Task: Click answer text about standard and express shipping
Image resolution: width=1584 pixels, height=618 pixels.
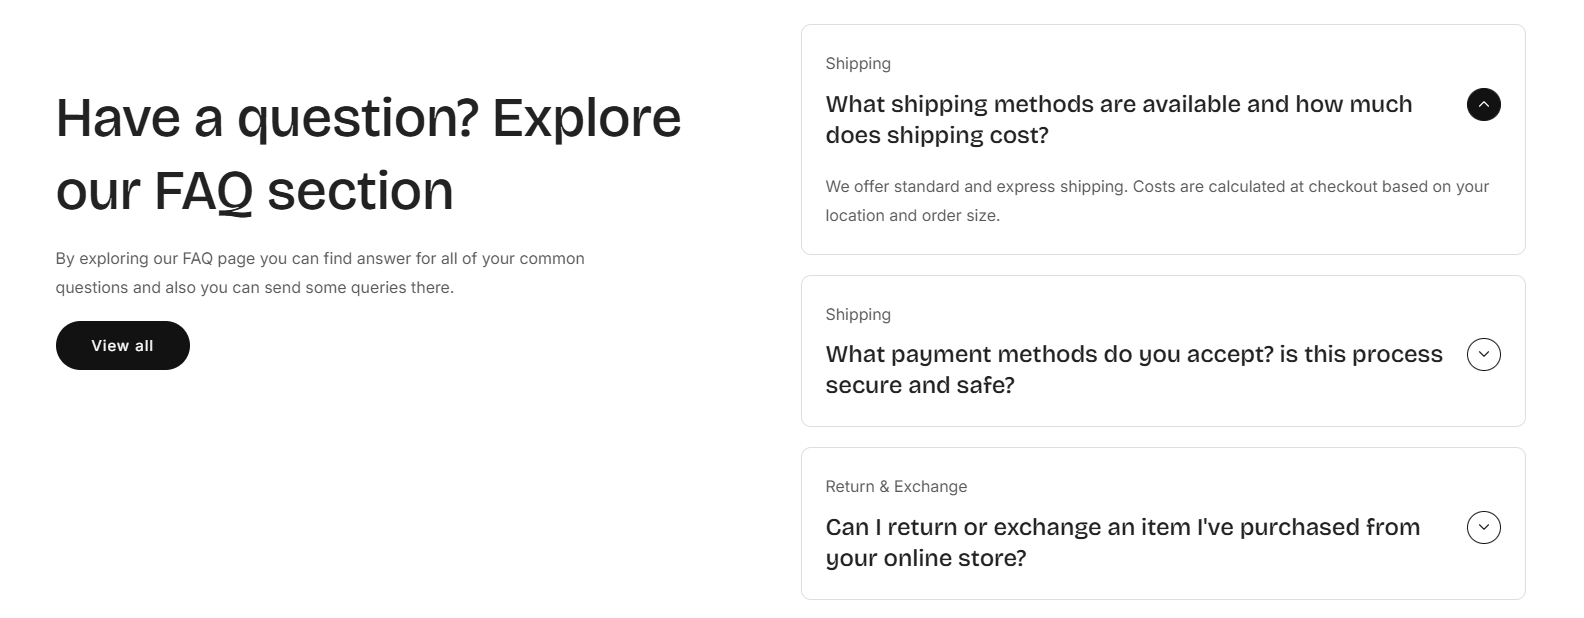Action: click(1156, 186)
